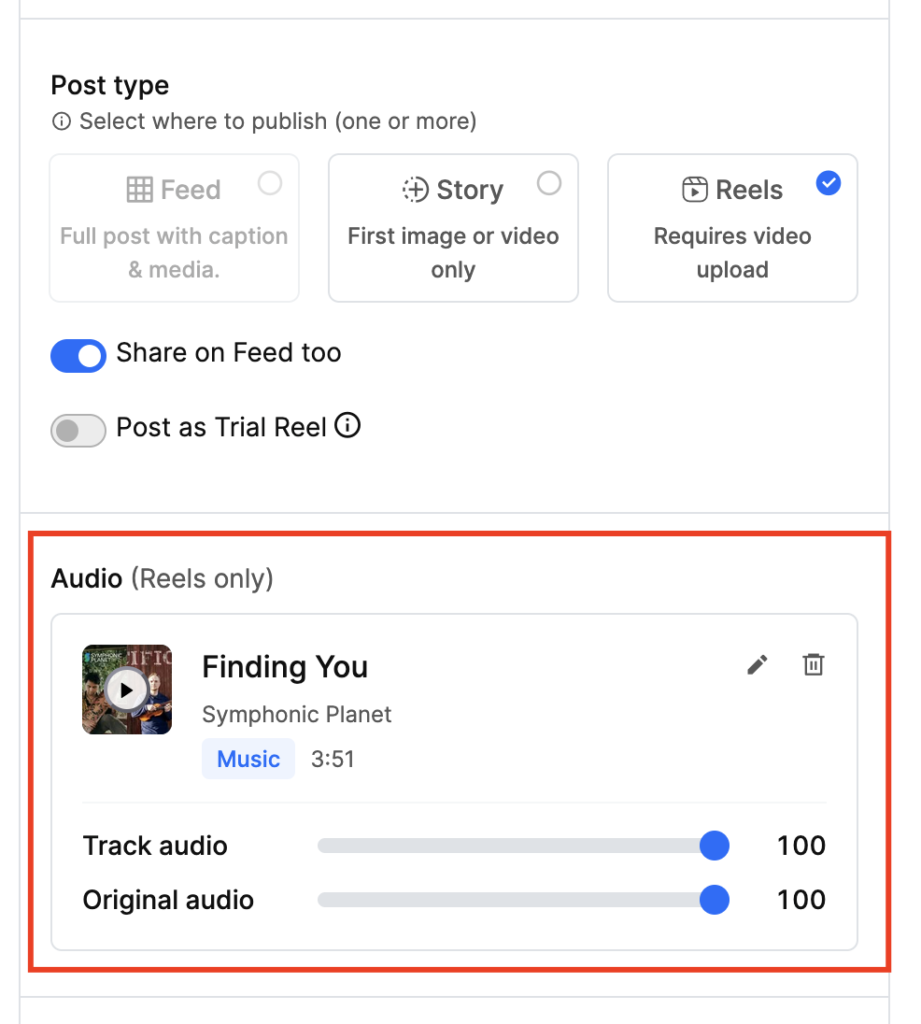Click the Reels video icon
This screenshot has width=921, height=1024.
pyautogui.click(x=694, y=190)
